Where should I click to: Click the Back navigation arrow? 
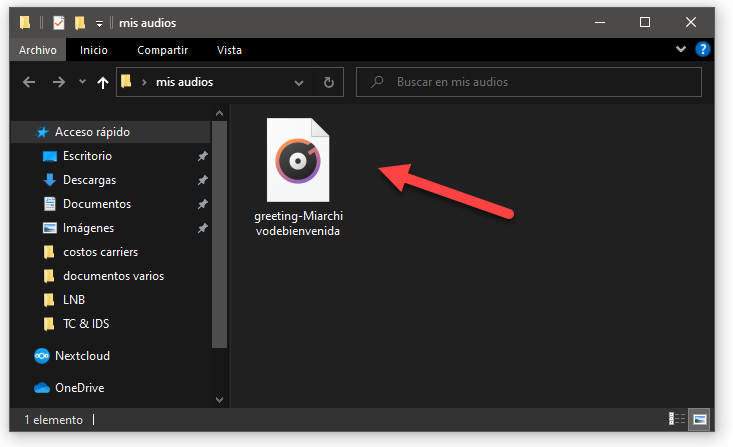tap(29, 82)
